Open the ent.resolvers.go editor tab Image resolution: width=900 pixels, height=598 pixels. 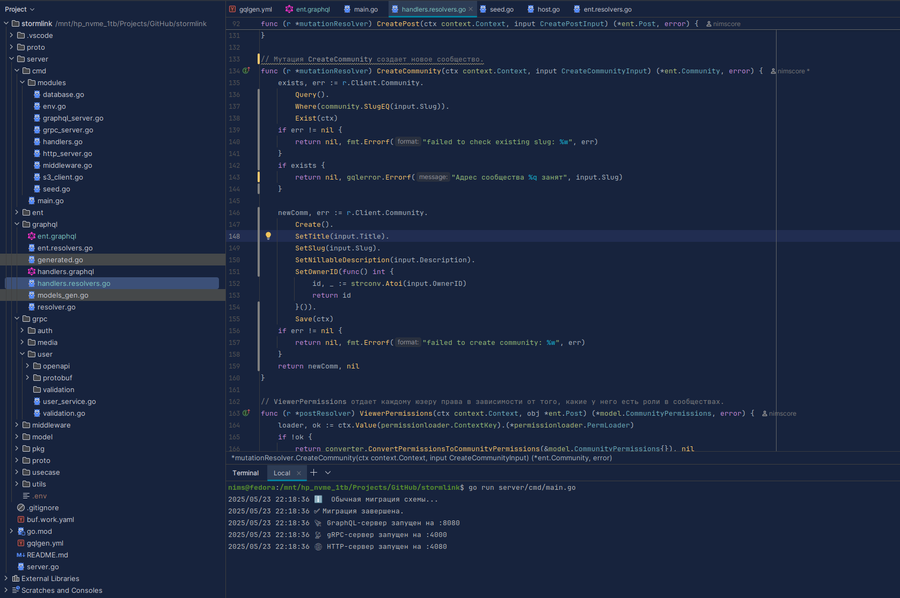[603, 9]
